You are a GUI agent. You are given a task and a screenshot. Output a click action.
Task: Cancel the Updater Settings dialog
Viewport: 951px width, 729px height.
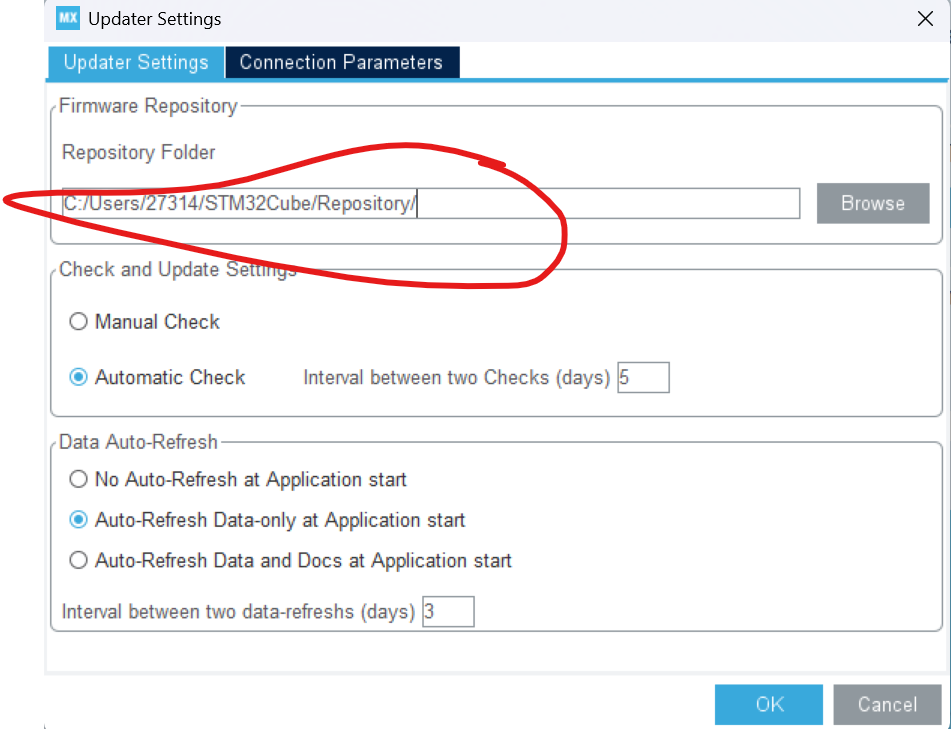[x=887, y=704]
